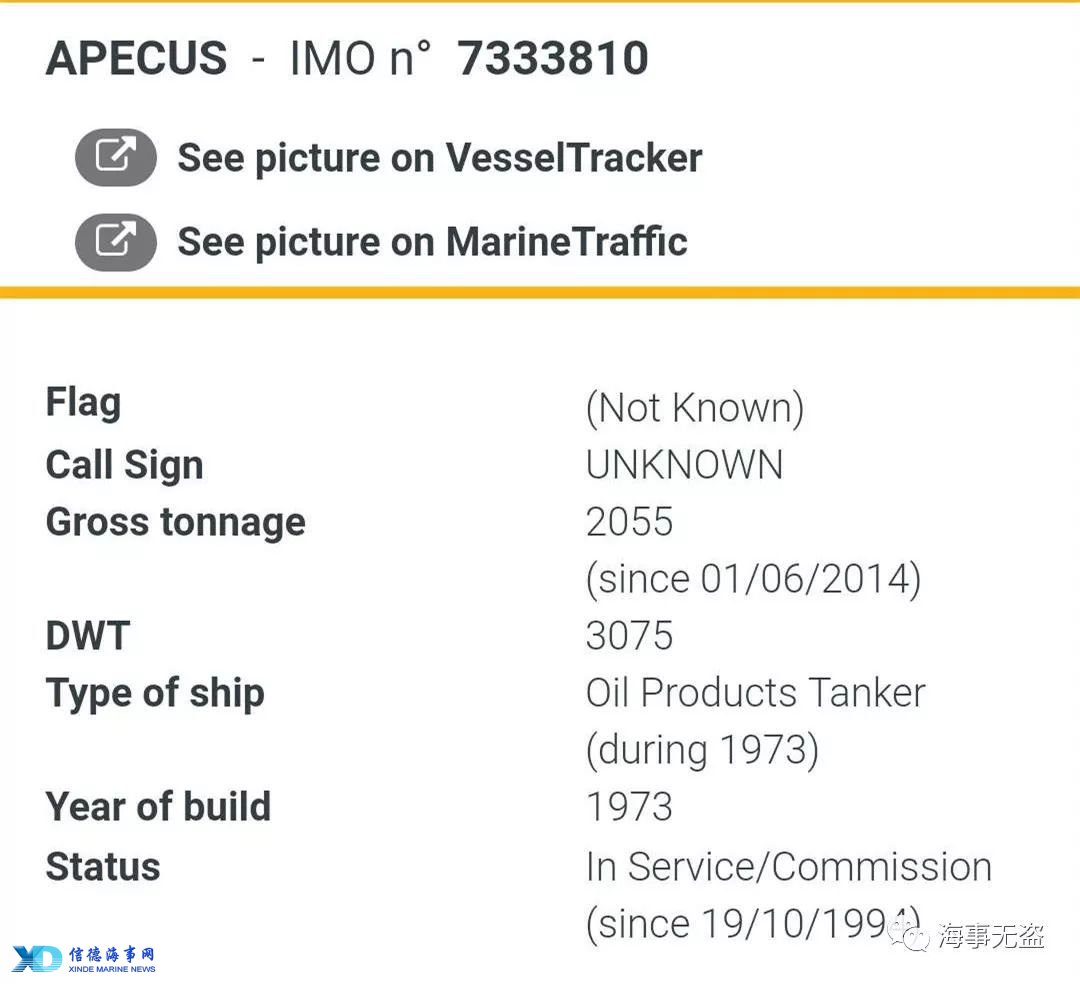Follow the See picture on MarineTraffic link
Viewport: 1080px width, 984px height.
click(432, 242)
